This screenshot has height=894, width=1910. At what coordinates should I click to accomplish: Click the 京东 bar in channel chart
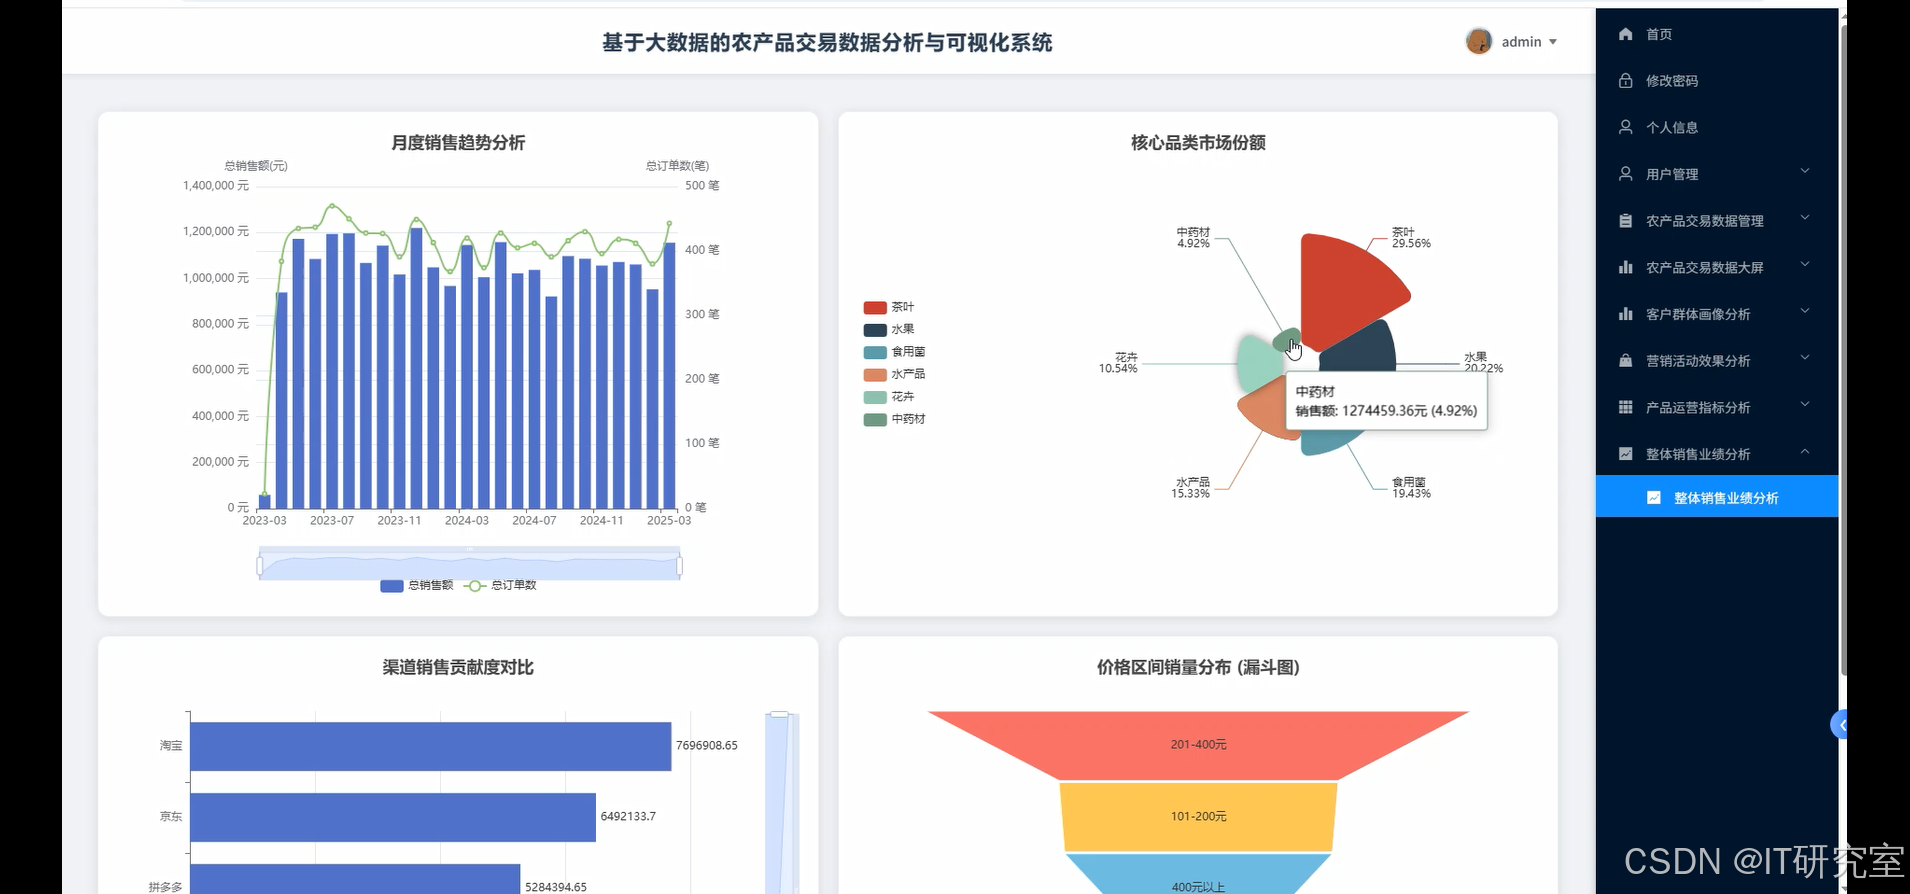pyautogui.click(x=393, y=817)
